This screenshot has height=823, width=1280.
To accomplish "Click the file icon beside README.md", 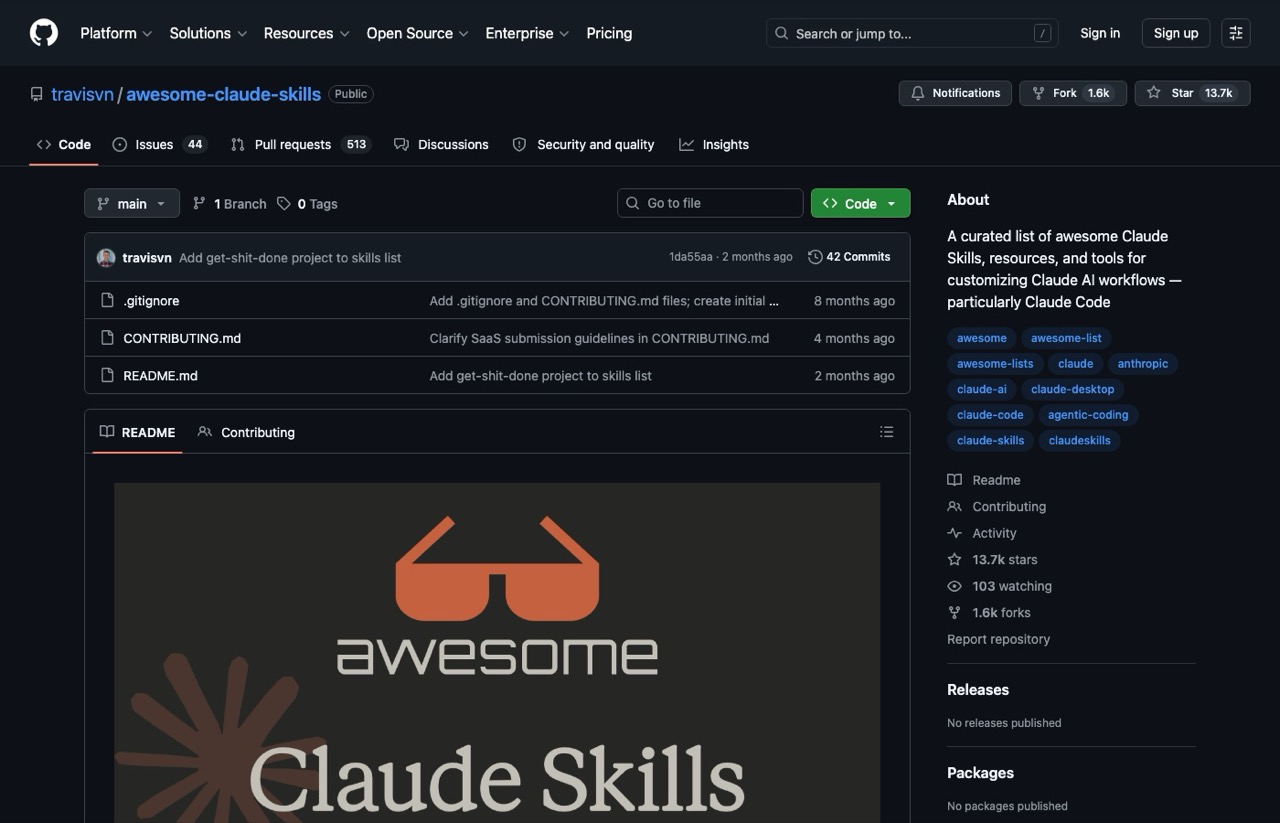I will (x=107, y=376).
